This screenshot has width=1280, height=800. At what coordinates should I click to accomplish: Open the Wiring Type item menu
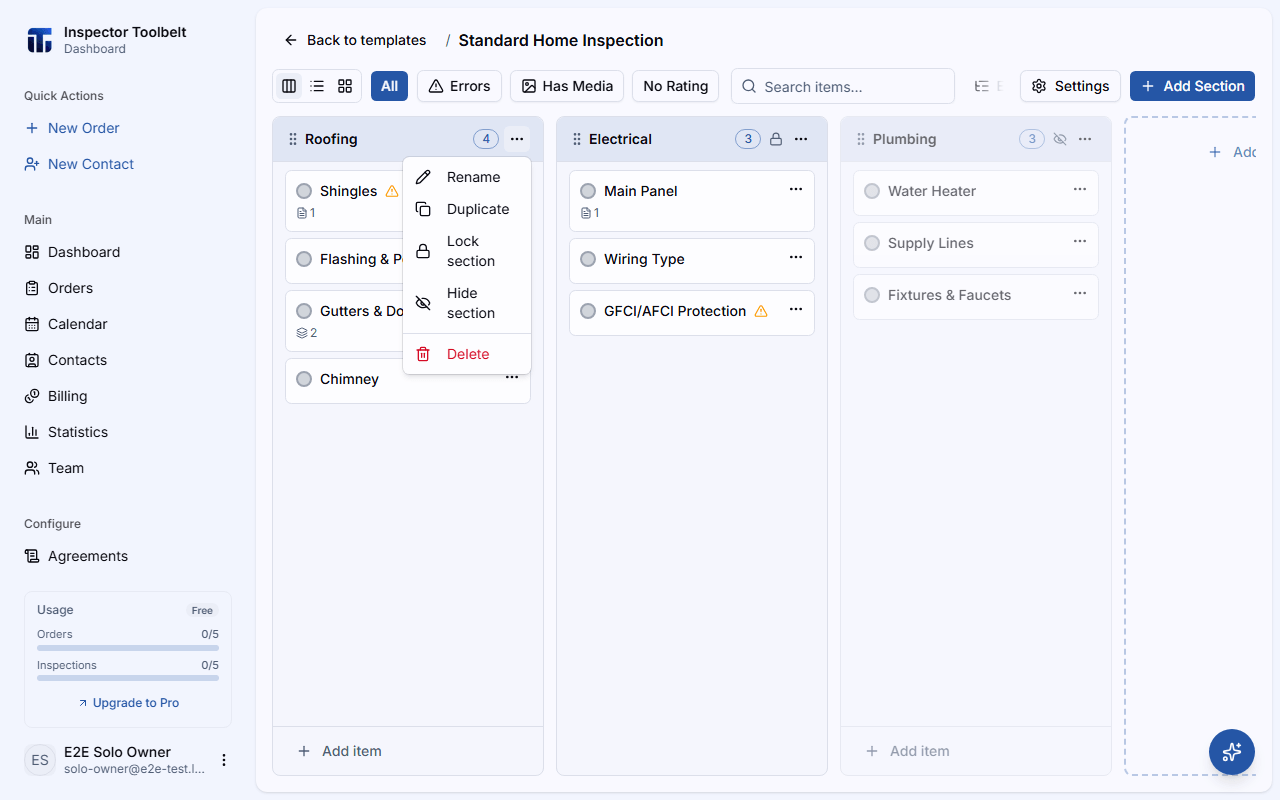coord(796,257)
